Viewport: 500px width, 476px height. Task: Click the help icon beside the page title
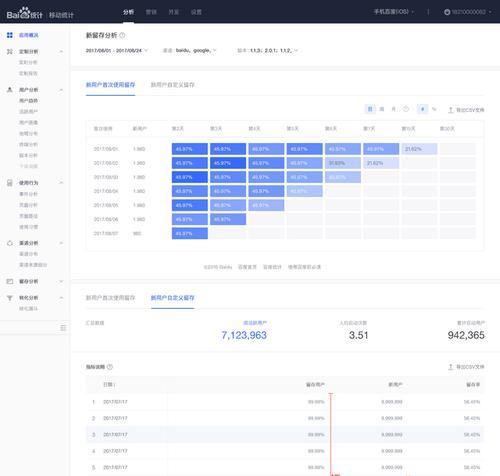click(x=122, y=35)
